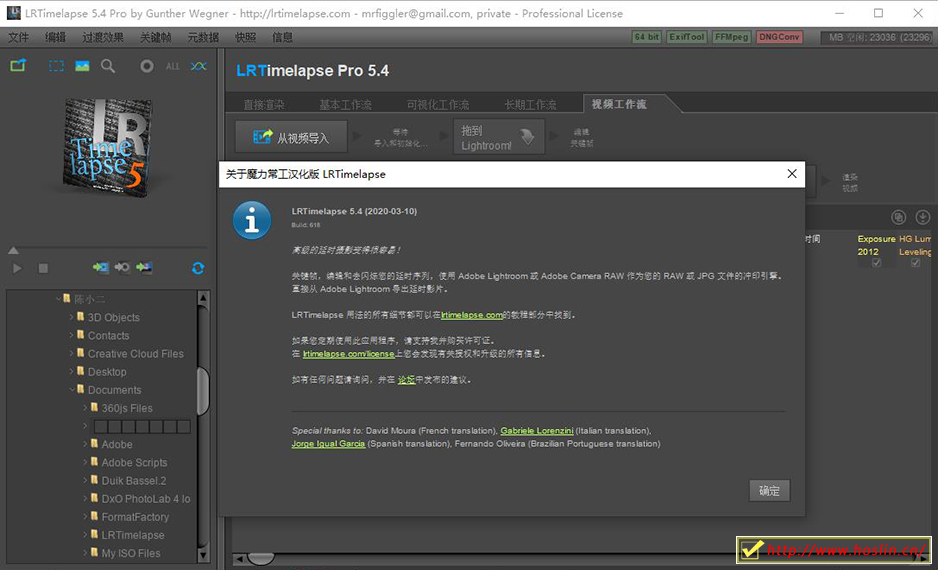Click the folder tree scrollbar up arrow

(203, 297)
